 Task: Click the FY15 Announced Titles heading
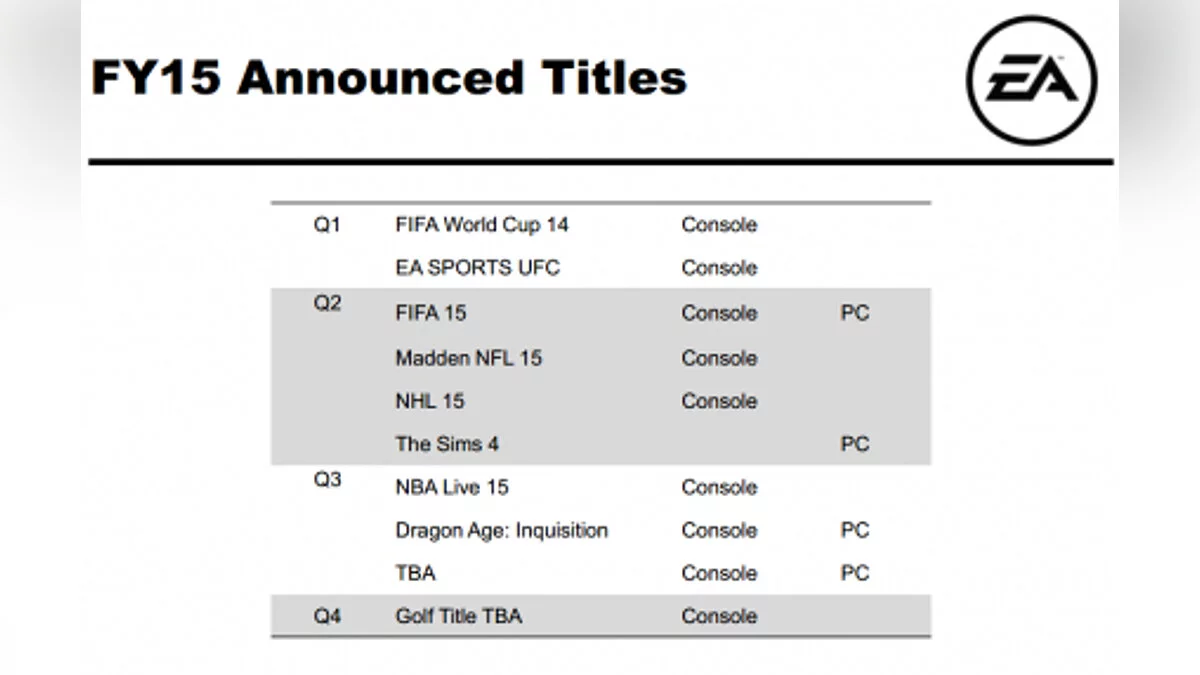[389, 77]
